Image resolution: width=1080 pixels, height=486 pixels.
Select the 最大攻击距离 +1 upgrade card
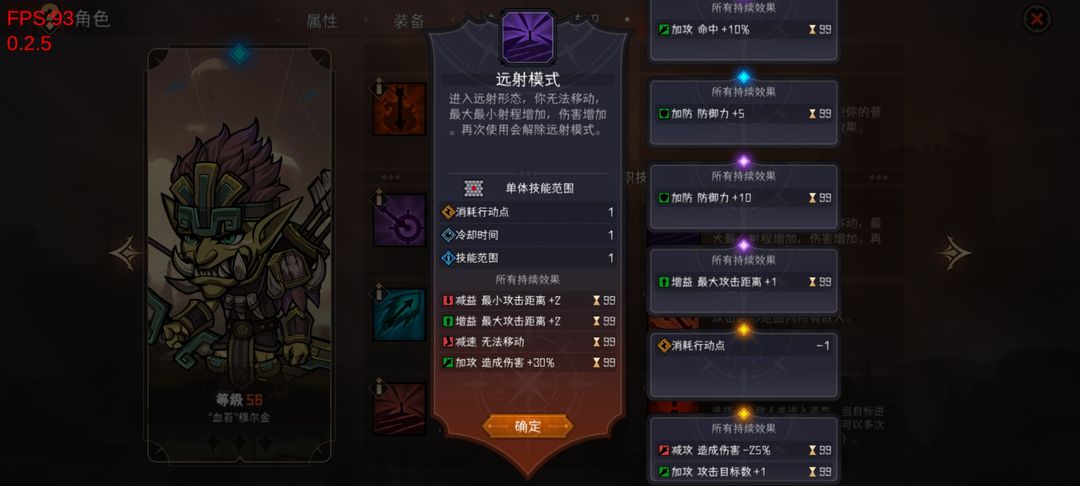pyautogui.click(x=744, y=281)
